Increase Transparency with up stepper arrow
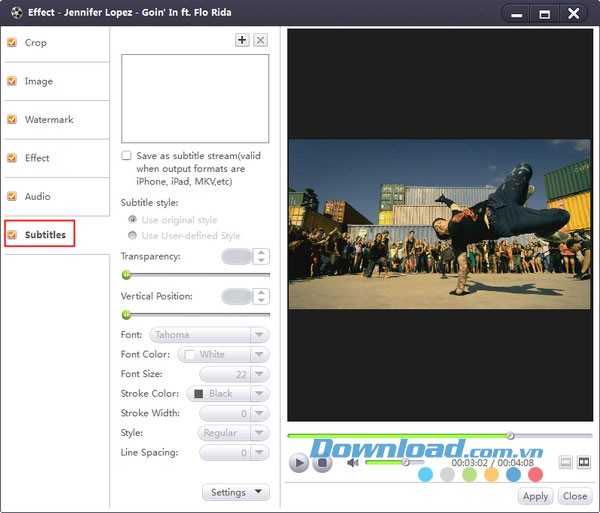The image size is (600, 513). (x=261, y=252)
